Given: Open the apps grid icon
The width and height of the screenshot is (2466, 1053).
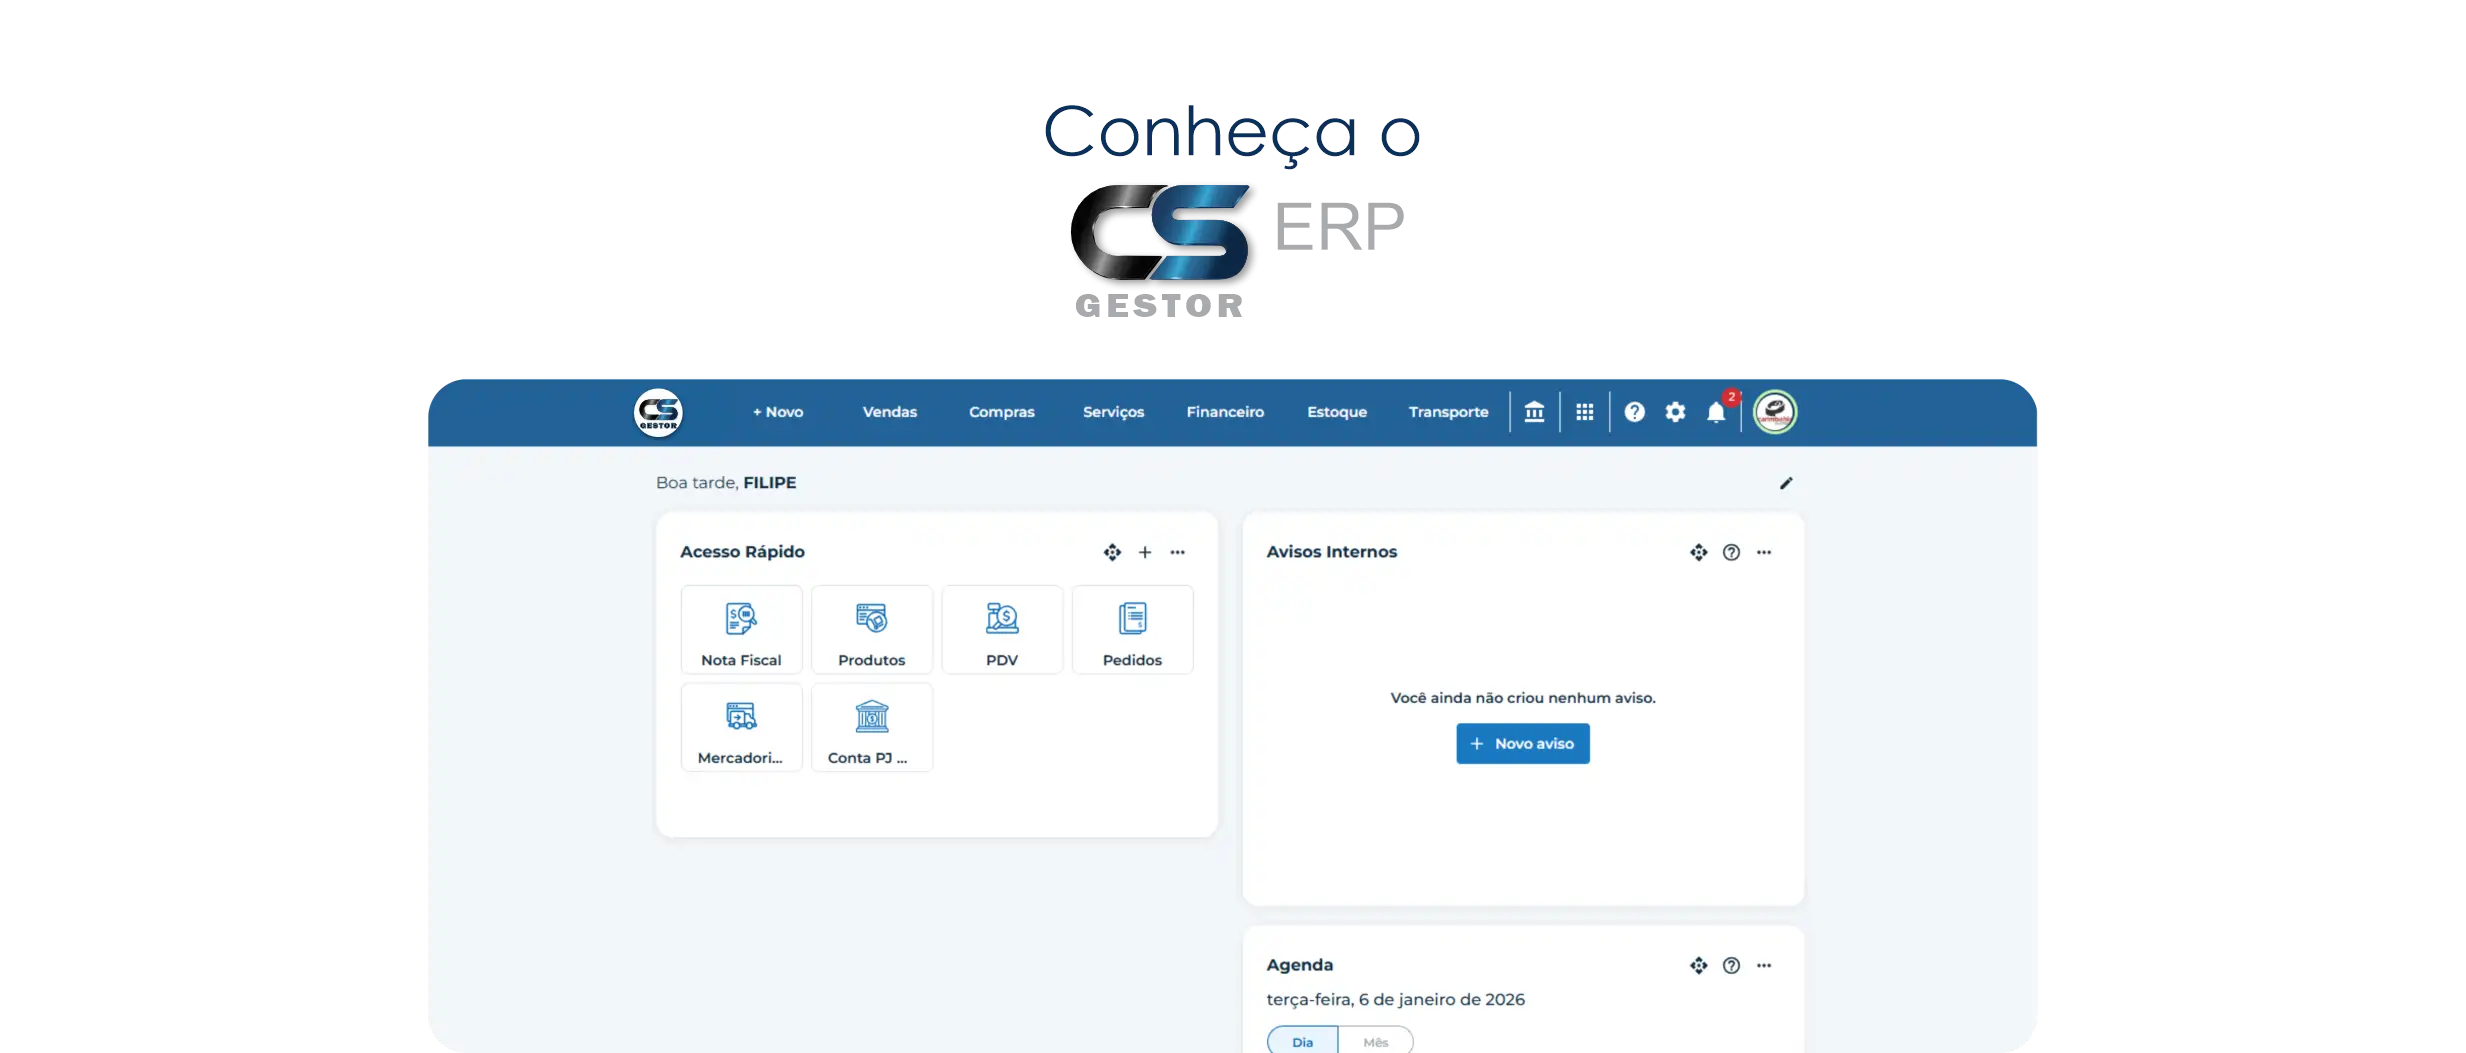Looking at the screenshot, I should [1585, 412].
